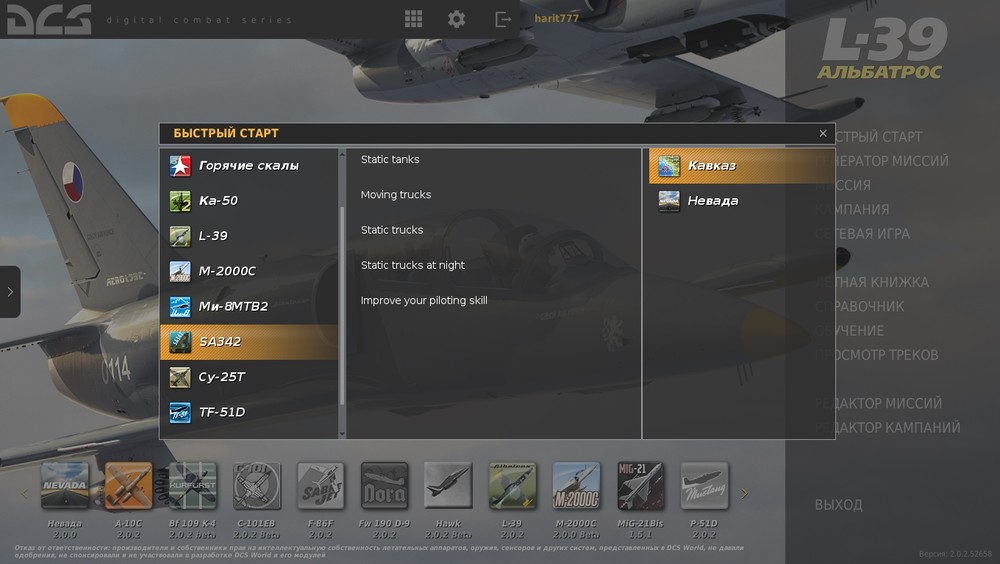Select the Bf 109 K-4 Kurfurst module icon
Screen dimensions: 1000x564
(193, 486)
